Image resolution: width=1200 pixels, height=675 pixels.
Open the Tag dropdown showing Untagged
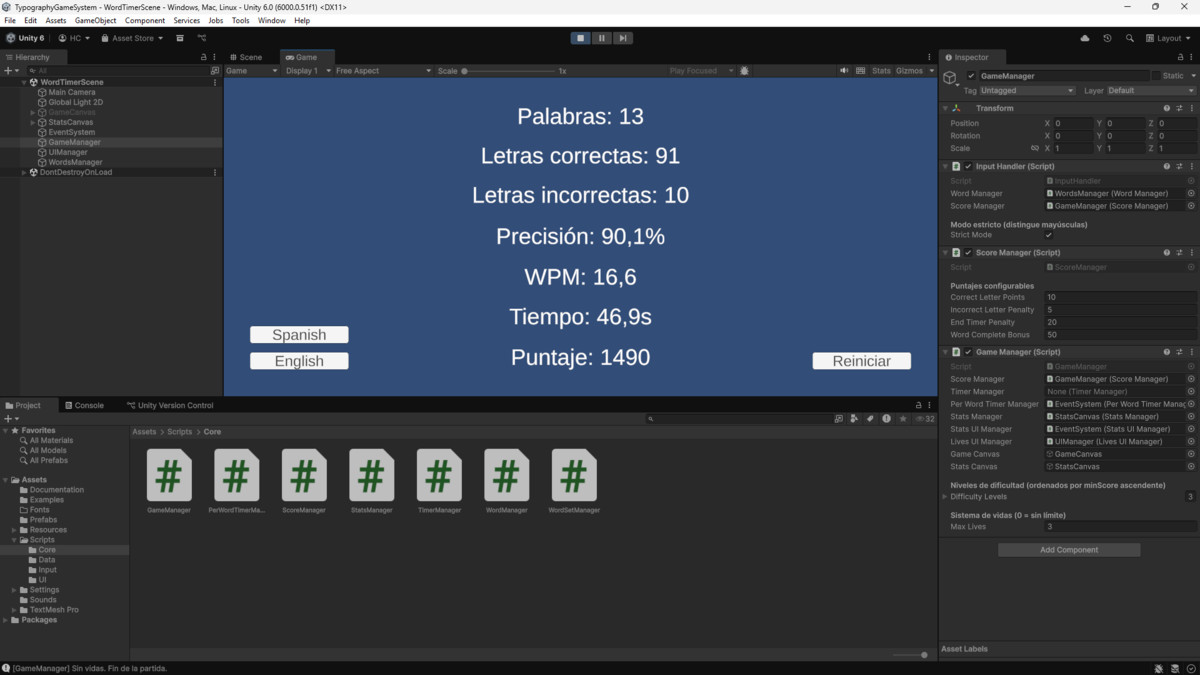[1027, 90]
